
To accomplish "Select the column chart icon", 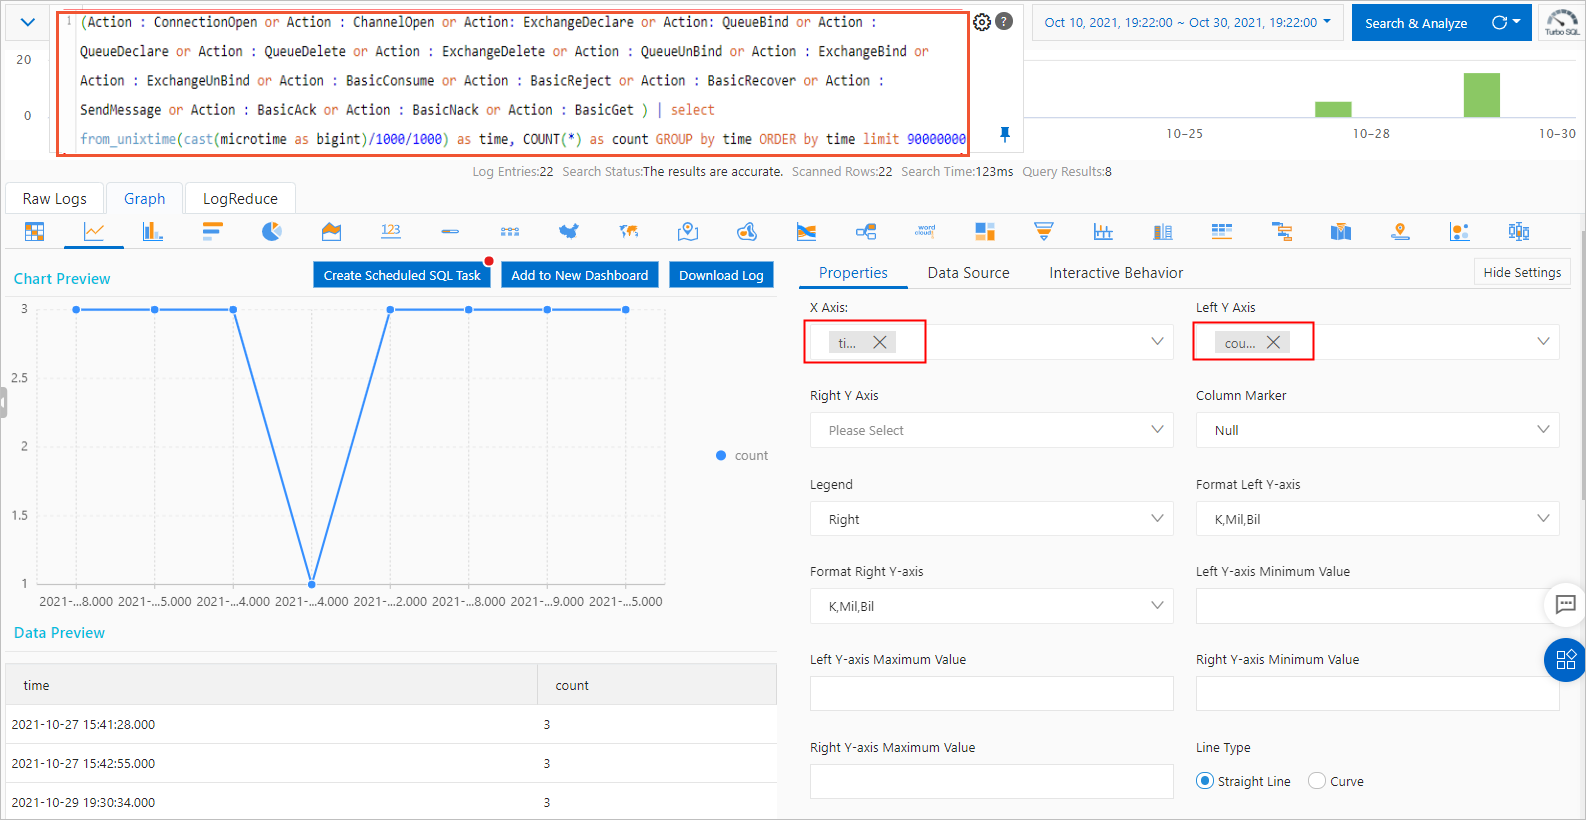I will (152, 232).
